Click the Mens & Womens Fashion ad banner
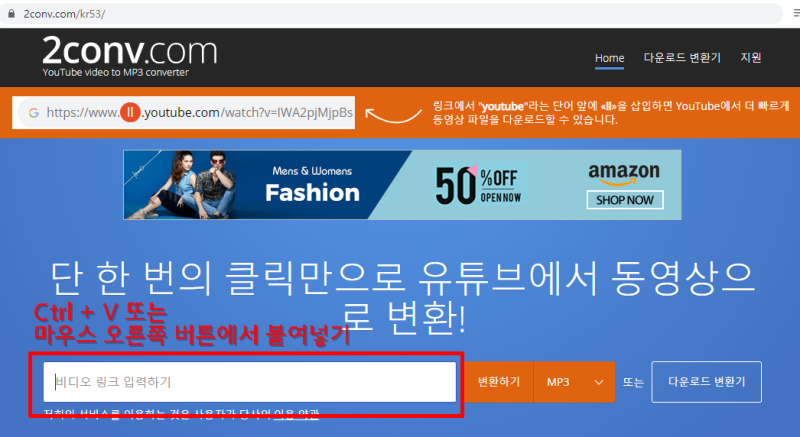Screen dimensions: 800x437 coord(402,185)
